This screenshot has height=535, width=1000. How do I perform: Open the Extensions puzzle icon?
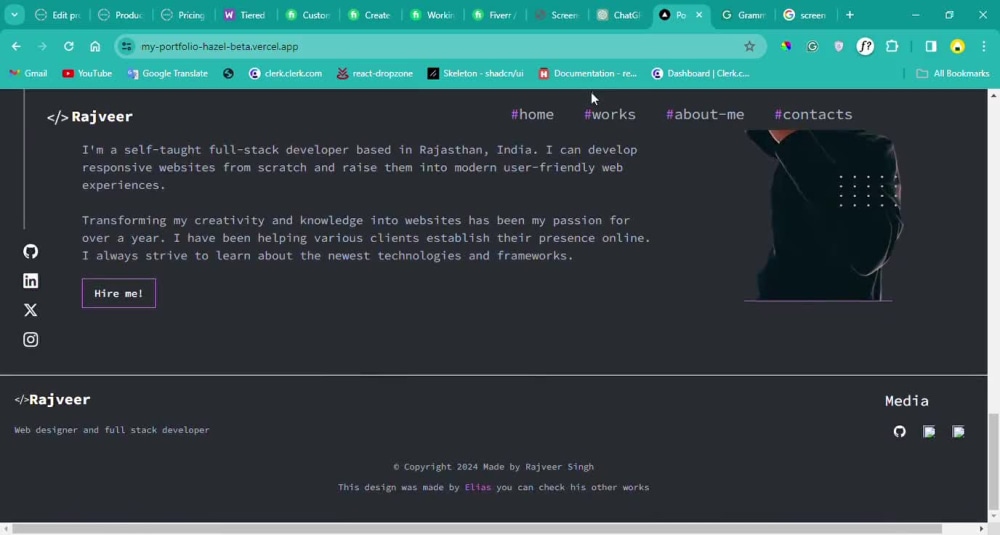pos(892,47)
